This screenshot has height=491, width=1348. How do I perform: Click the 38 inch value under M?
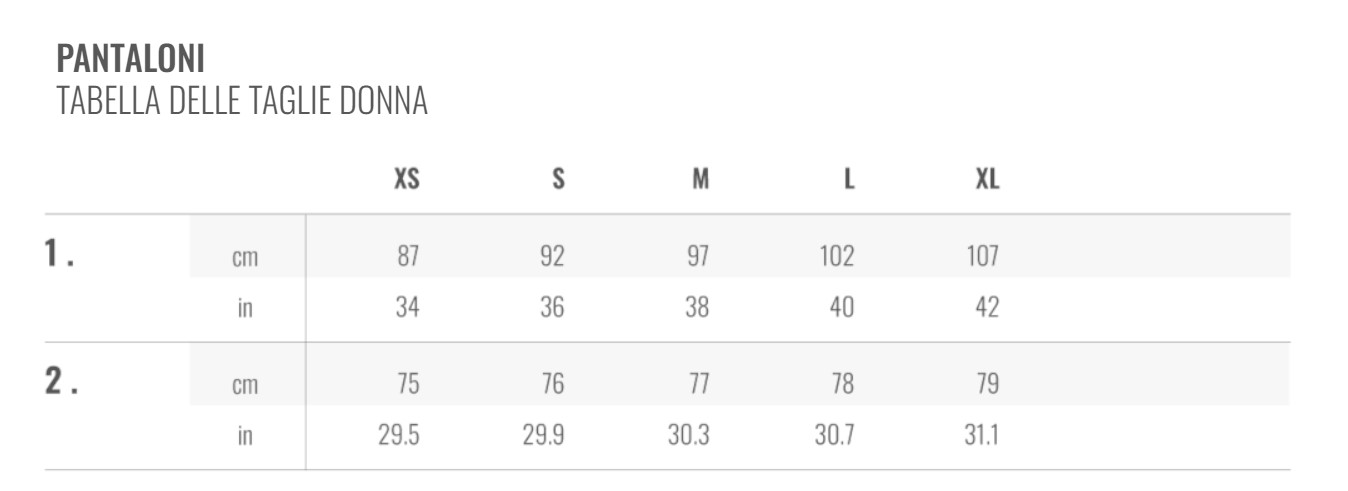pos(697,307)
